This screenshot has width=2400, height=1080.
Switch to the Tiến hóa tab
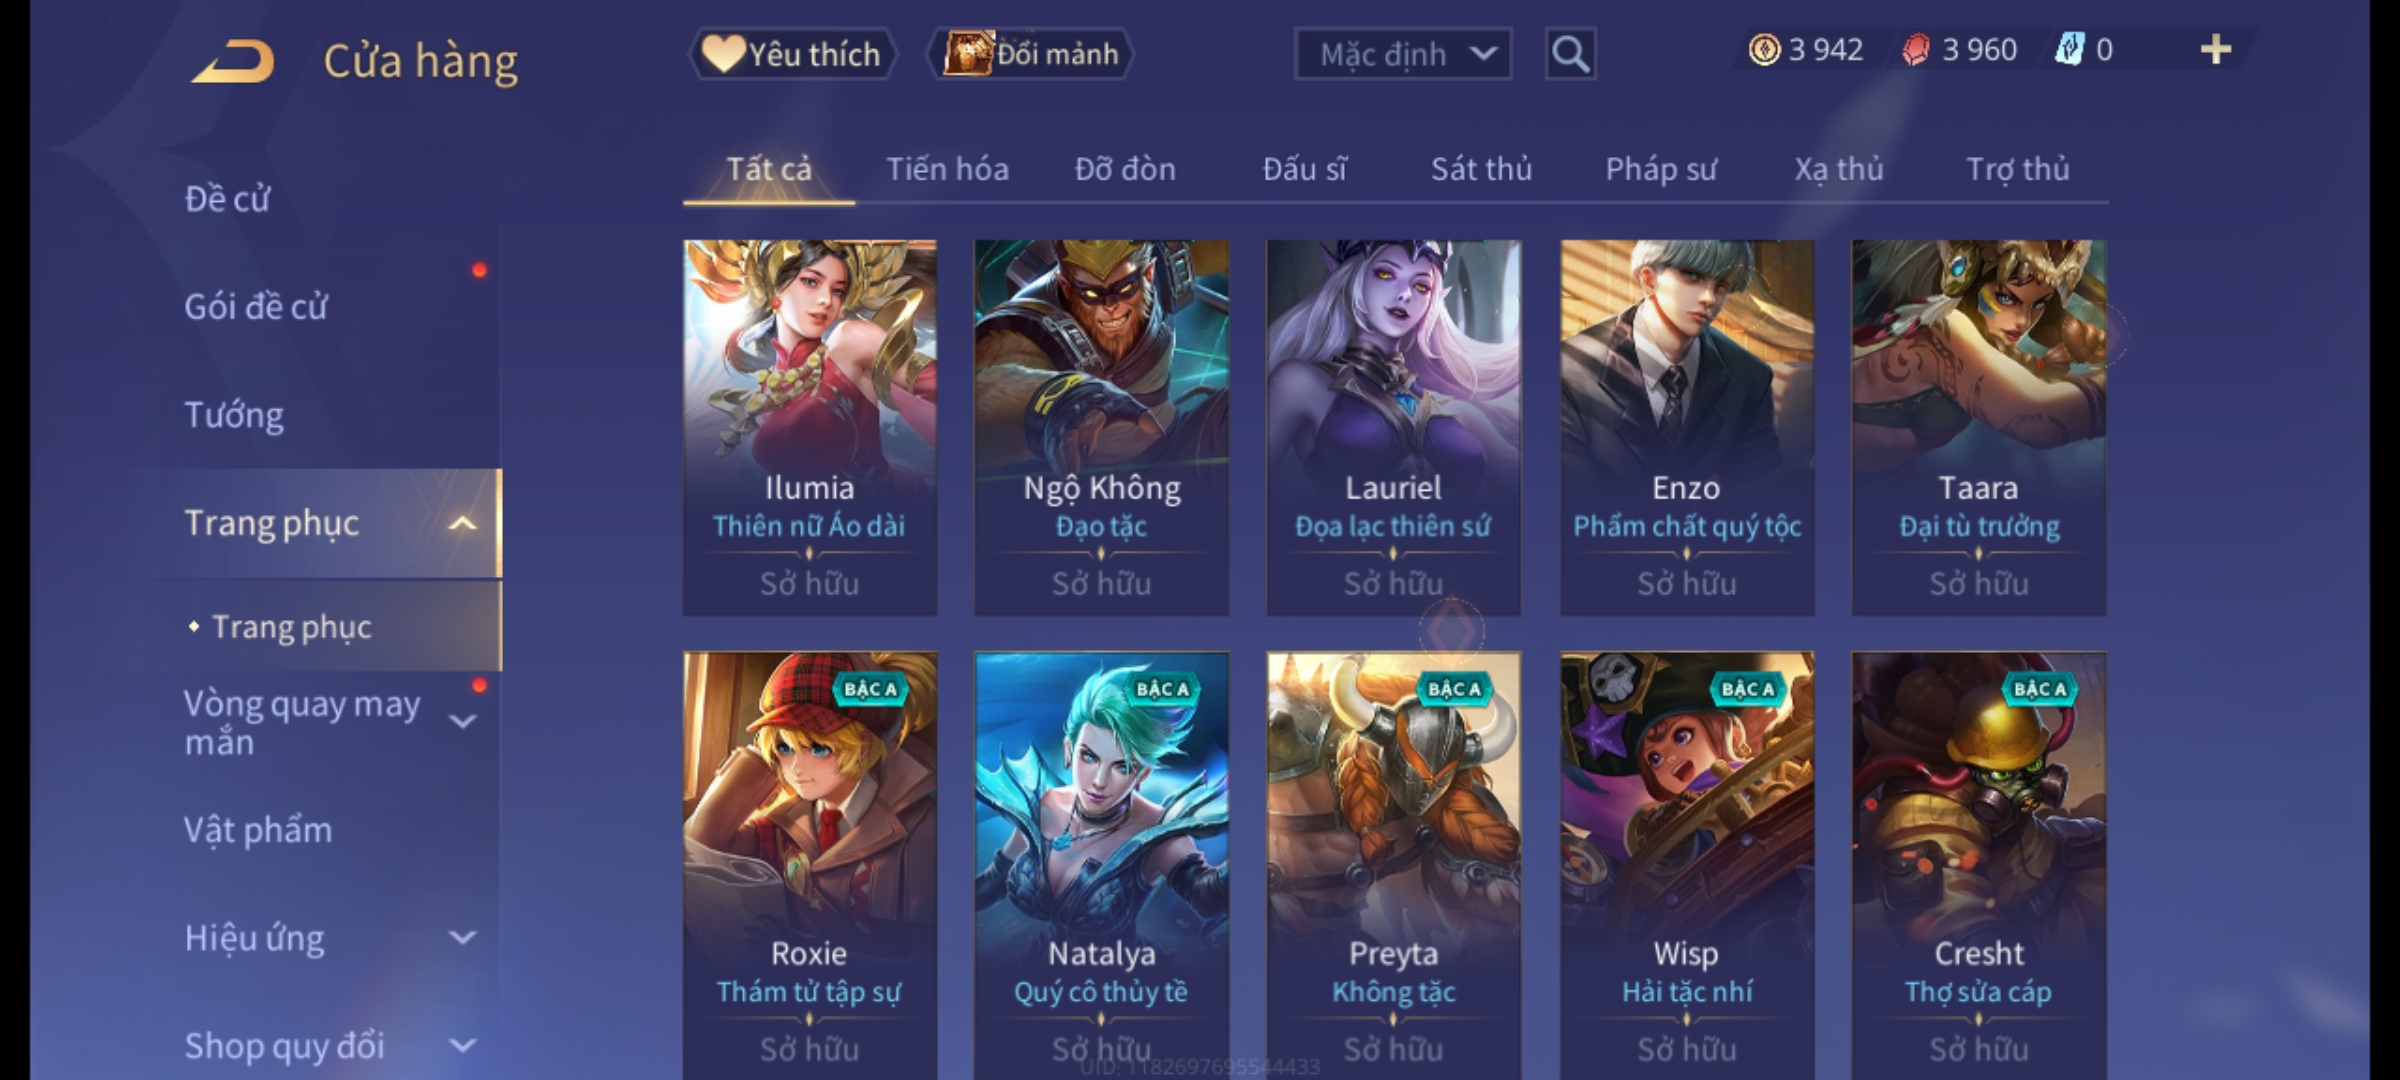947,169
